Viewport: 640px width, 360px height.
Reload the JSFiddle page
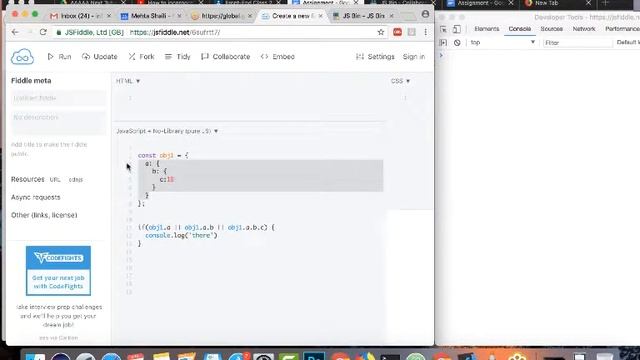coord(43,32)
